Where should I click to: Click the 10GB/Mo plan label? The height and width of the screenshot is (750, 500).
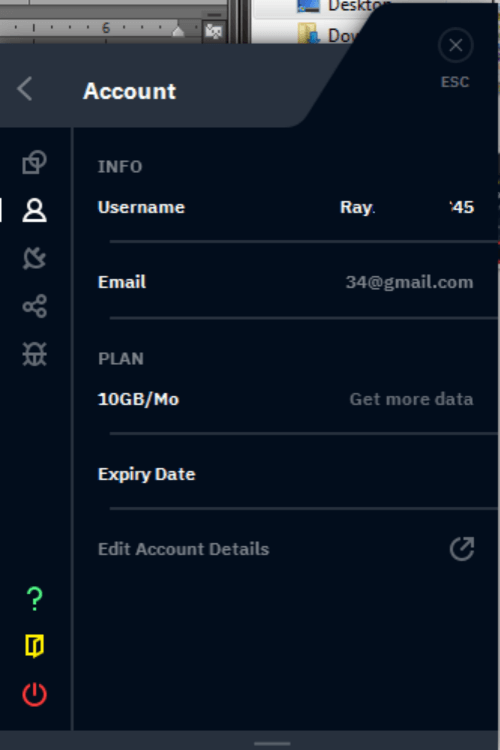click(138, 399)
